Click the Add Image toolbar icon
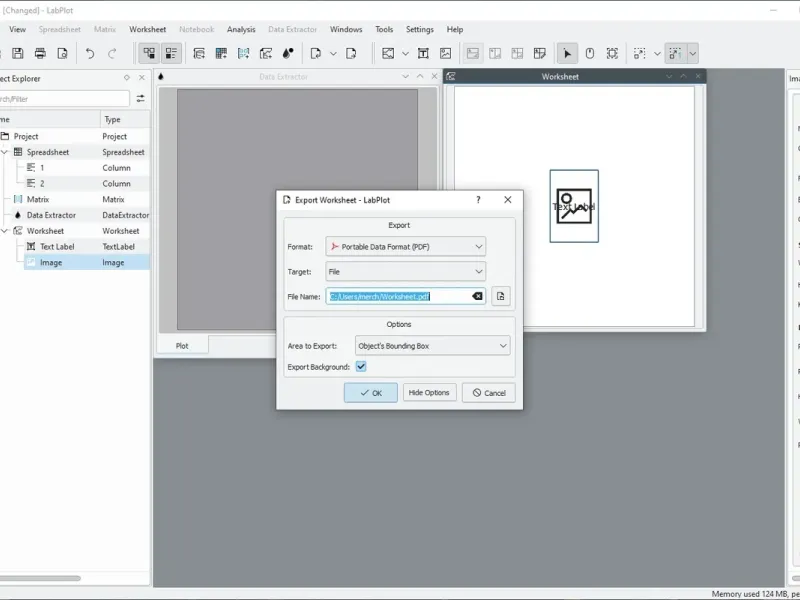The width and height of the screenshot is (800, 600). pos(445,54)
